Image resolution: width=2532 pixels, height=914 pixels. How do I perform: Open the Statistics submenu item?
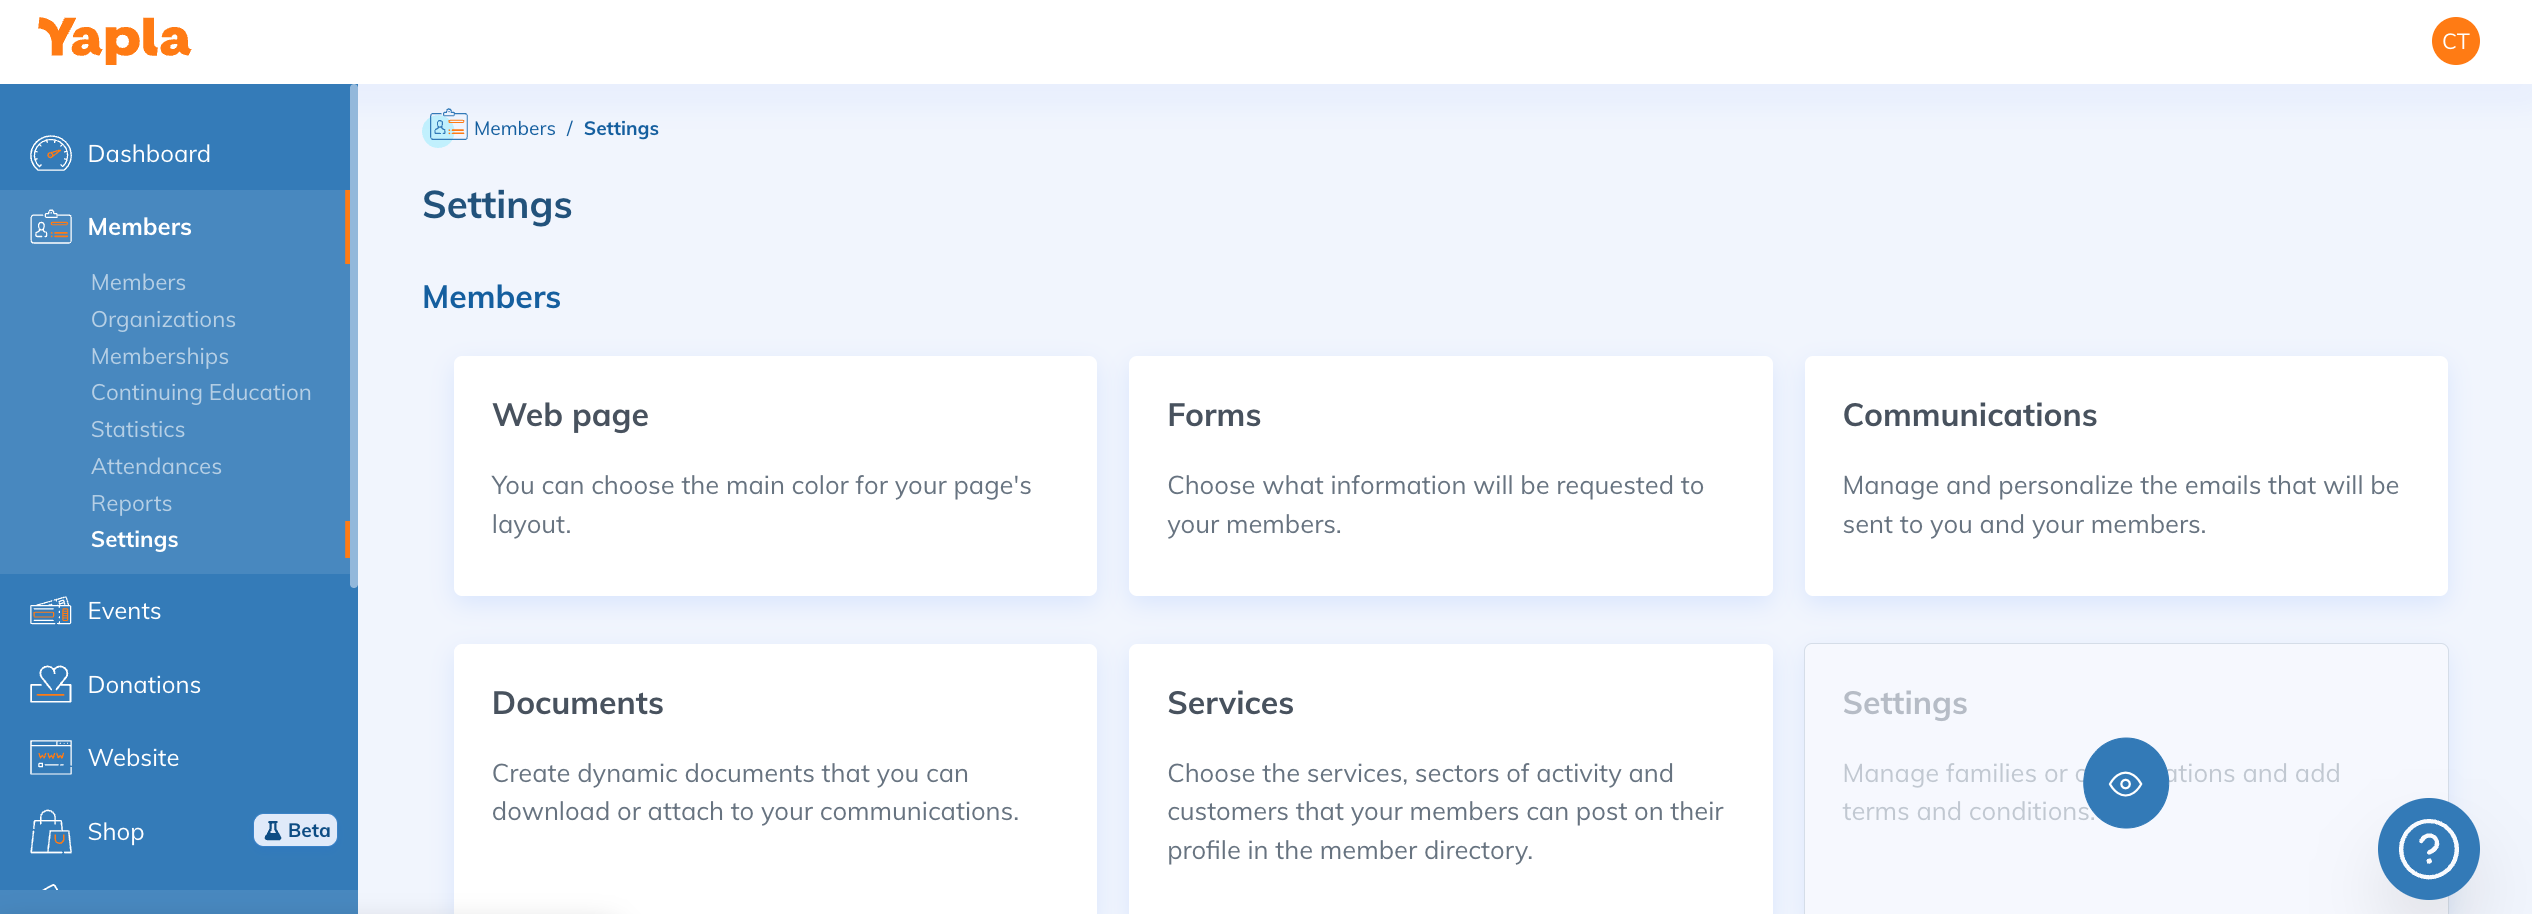[138, 429]
